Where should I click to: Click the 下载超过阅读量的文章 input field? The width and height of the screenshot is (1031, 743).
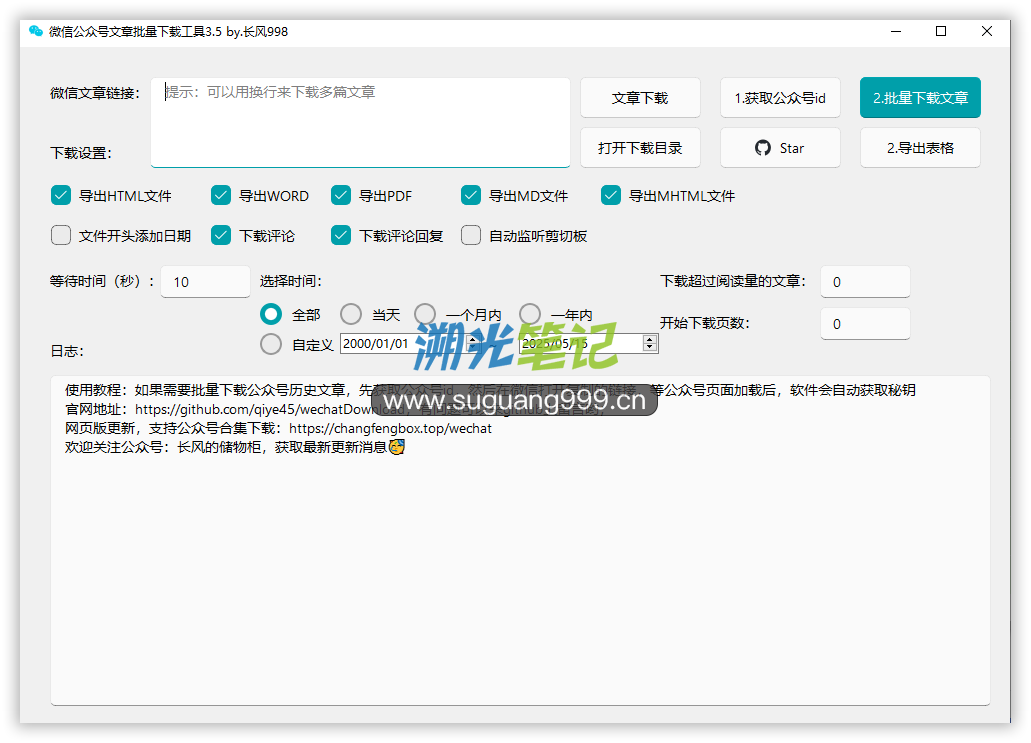865,282
